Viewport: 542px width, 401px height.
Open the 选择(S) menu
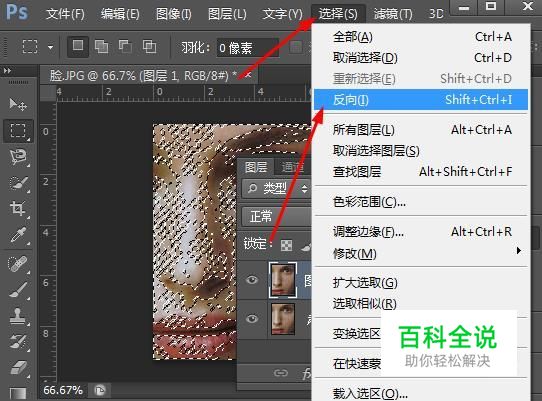tap(338, 14)
